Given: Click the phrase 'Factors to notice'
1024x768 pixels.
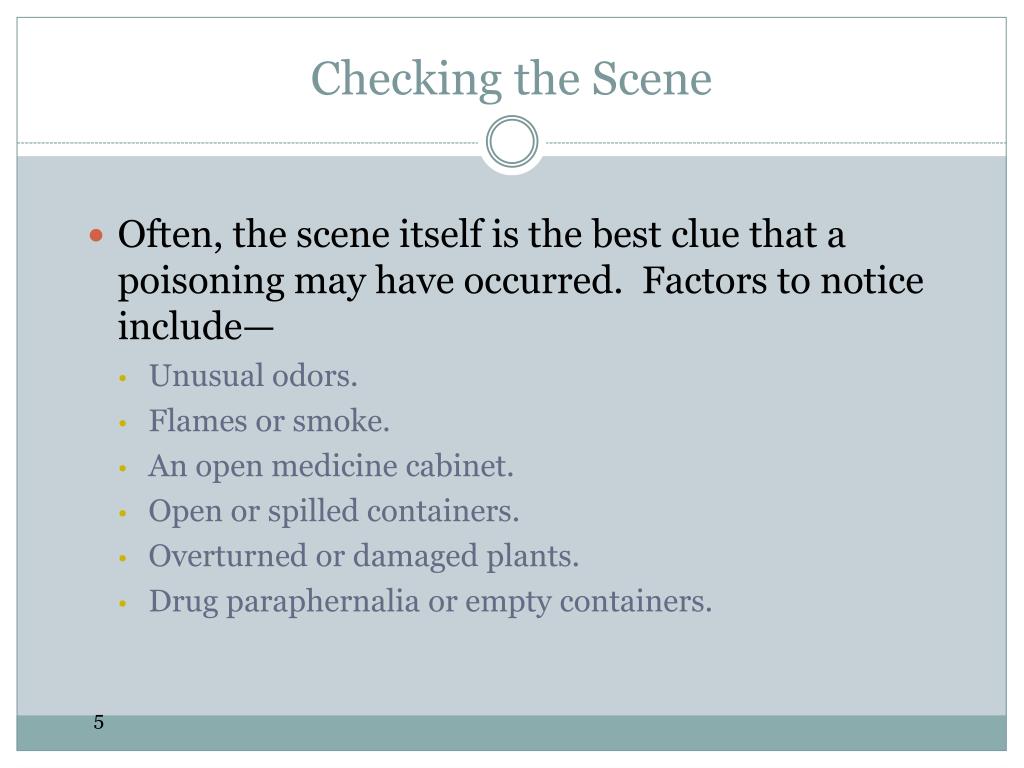Looking at the screenshot, I should click(783, 281).
